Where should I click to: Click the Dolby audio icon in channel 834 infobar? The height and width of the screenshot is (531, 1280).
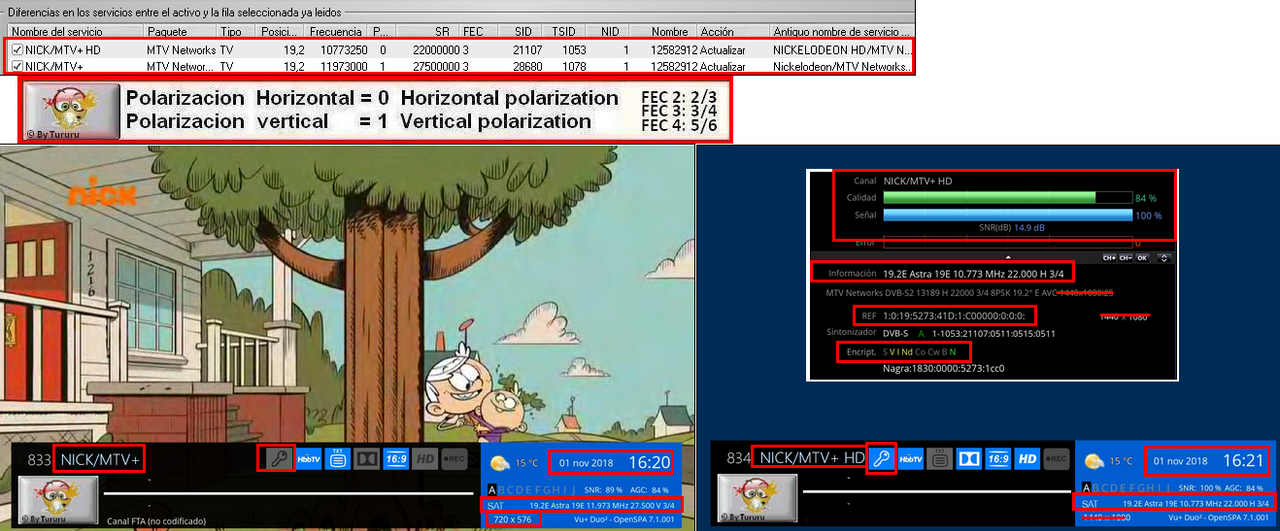point(968,459)
